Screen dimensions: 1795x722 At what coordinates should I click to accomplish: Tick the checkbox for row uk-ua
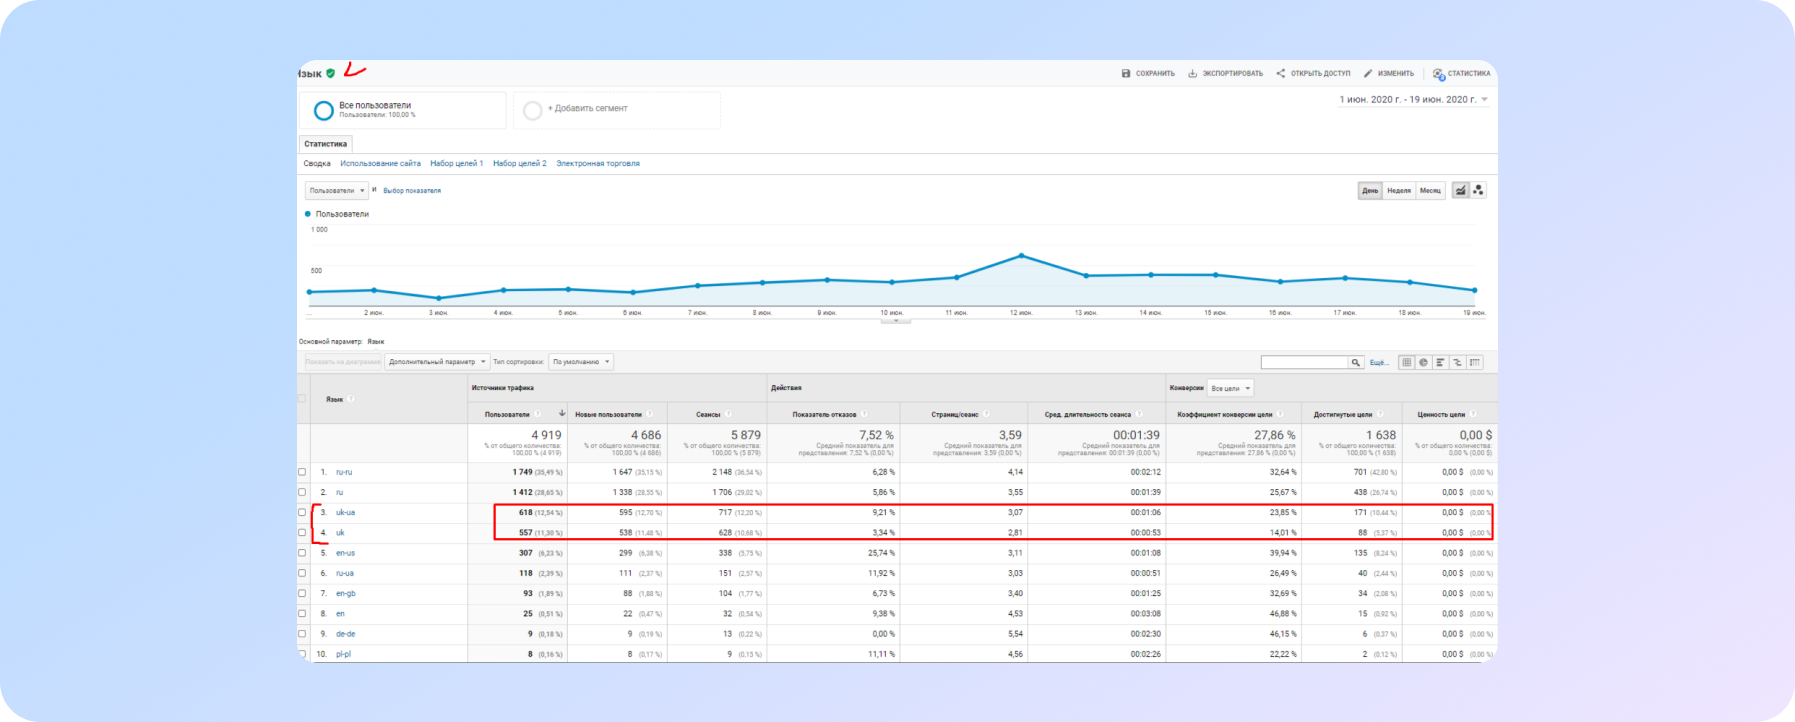(x=302, y=512)
